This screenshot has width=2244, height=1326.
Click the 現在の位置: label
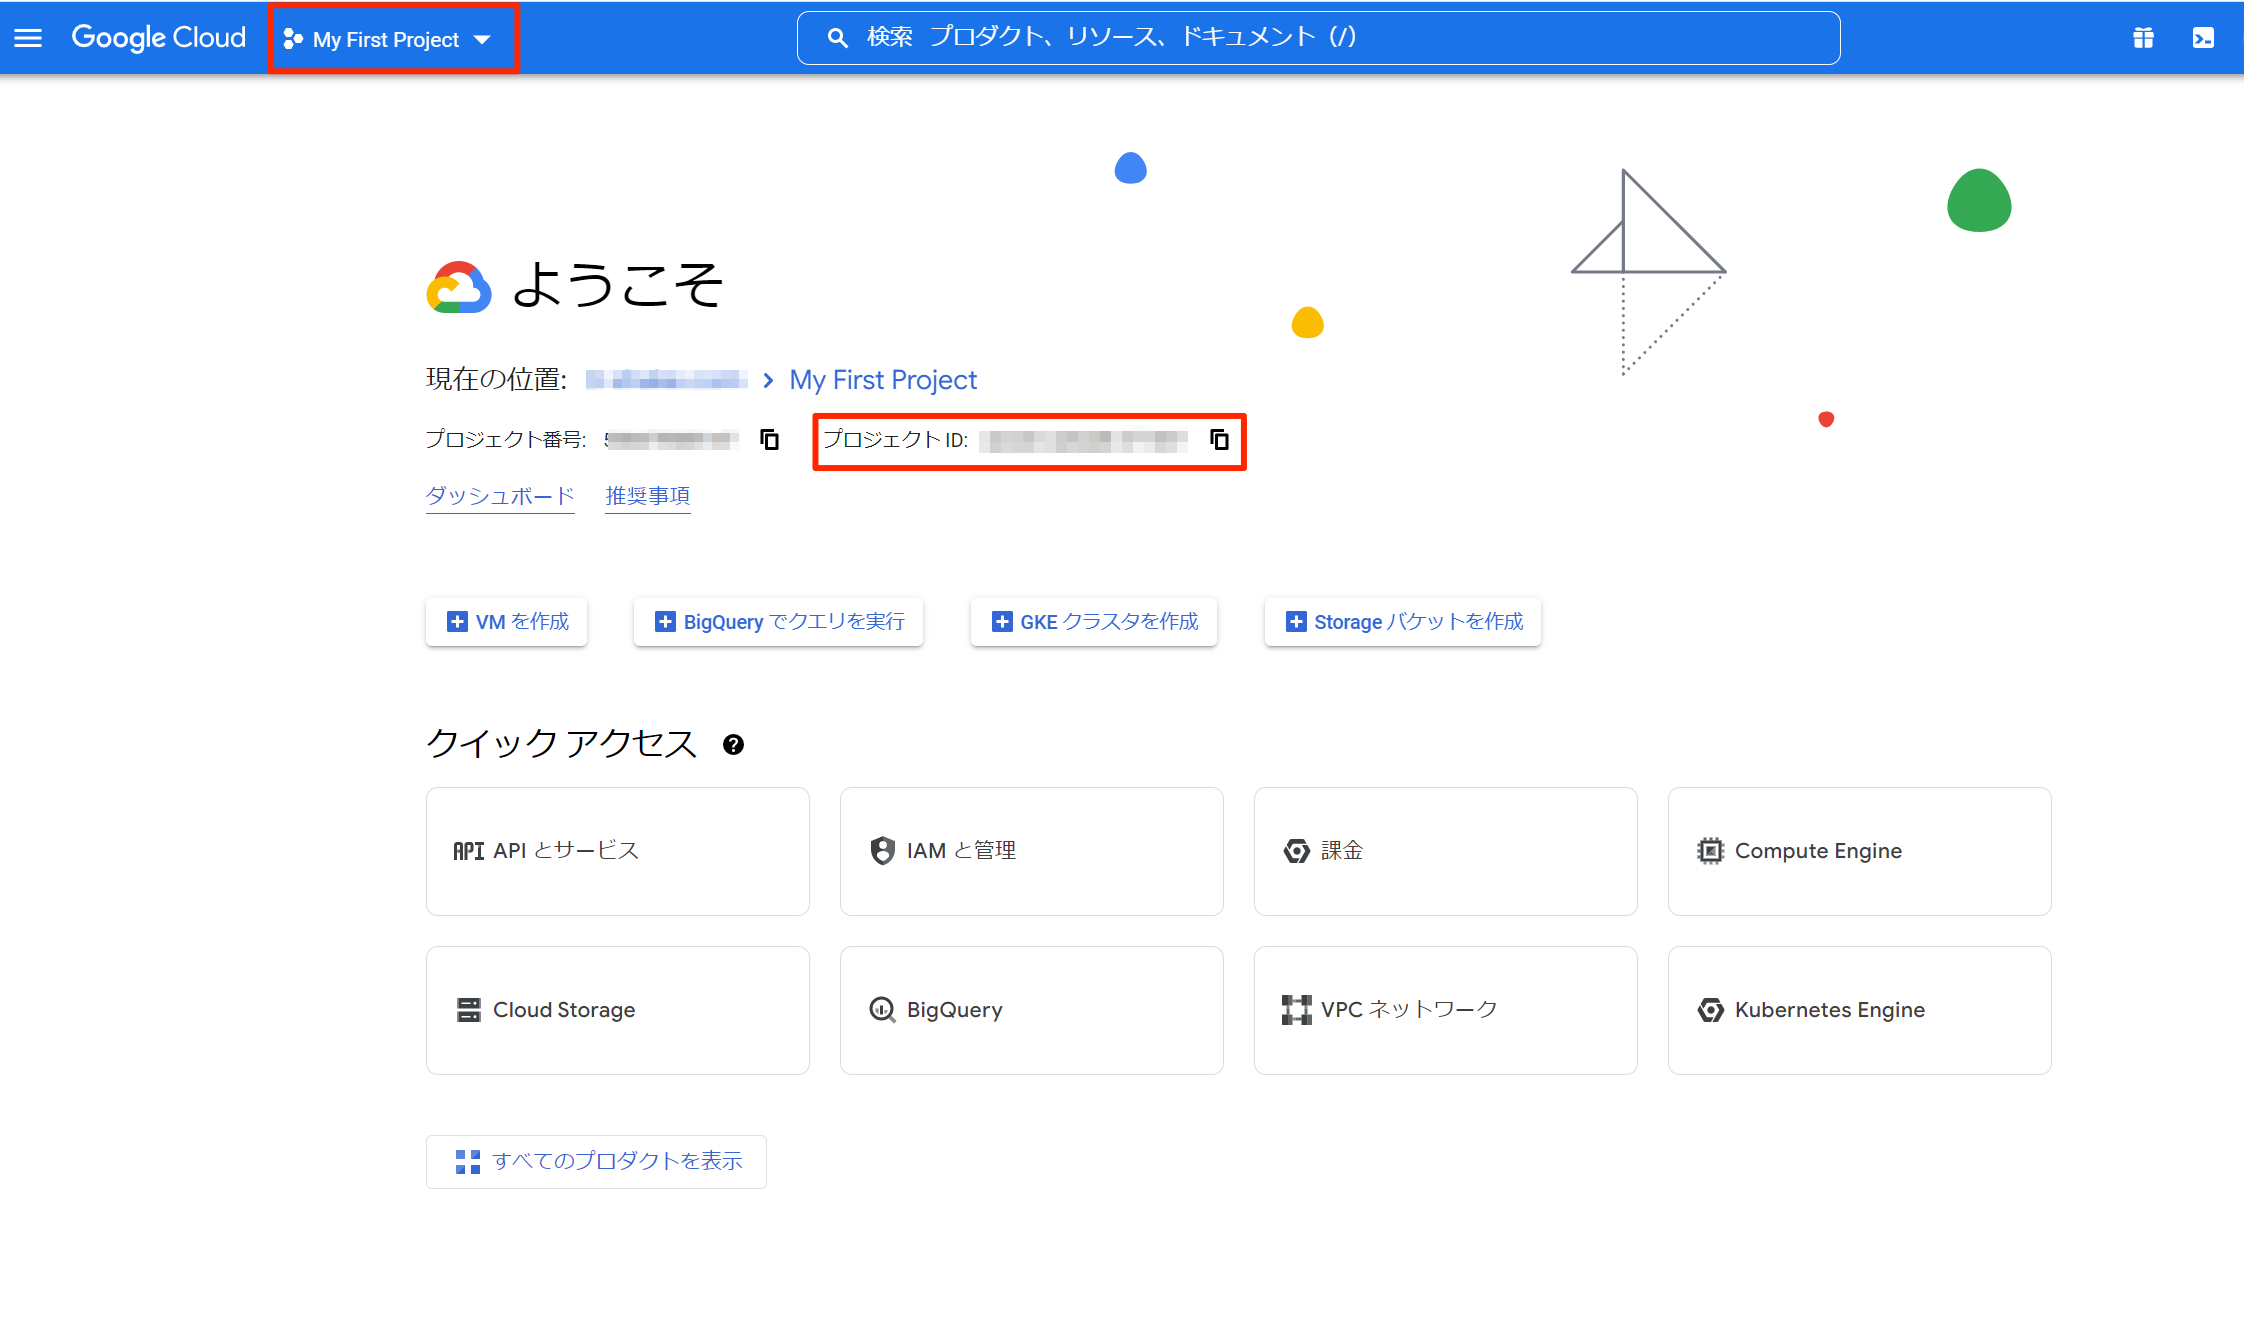tap(497, 379)
